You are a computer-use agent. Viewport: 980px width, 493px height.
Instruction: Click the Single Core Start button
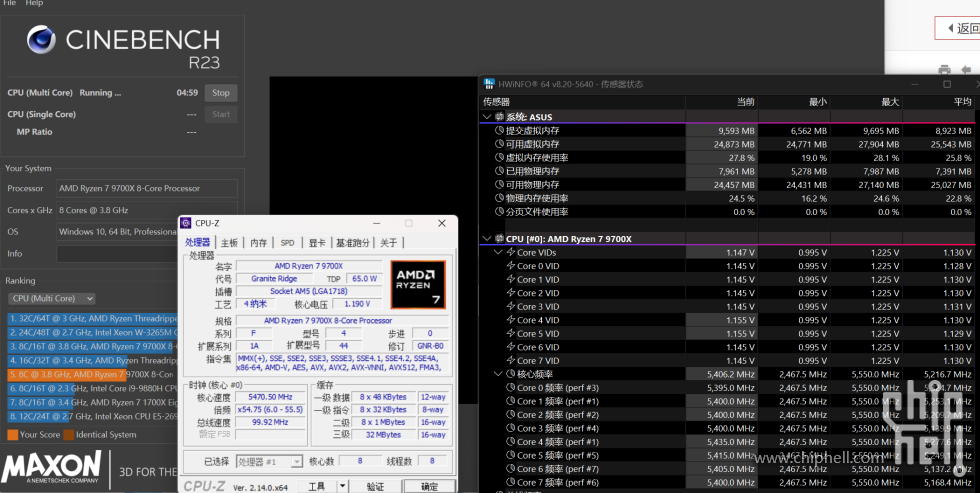click(x=221, y=114)
